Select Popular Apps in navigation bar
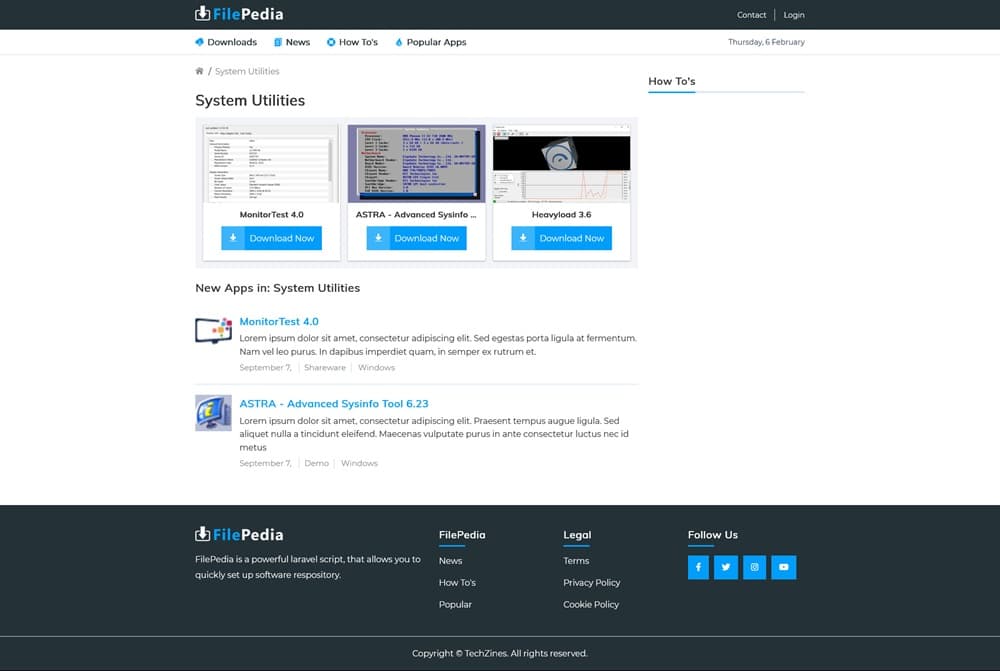This screenshot has width=1000, height=671. (x=431, y=42)
